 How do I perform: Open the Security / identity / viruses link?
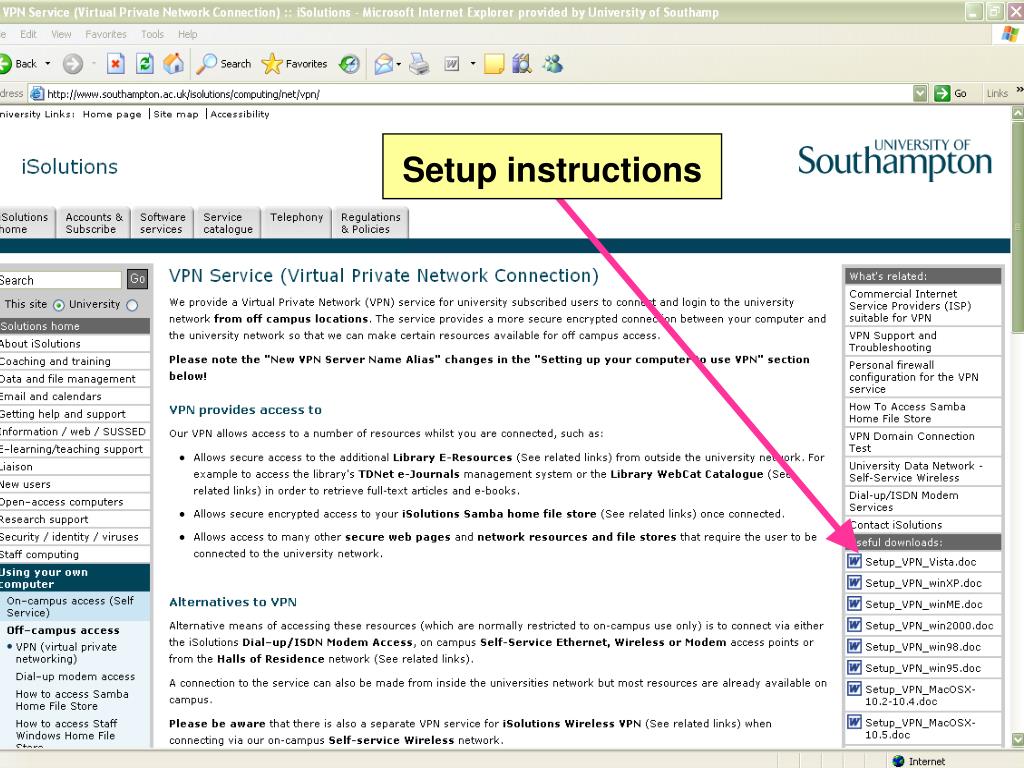(x=69, y=537)
